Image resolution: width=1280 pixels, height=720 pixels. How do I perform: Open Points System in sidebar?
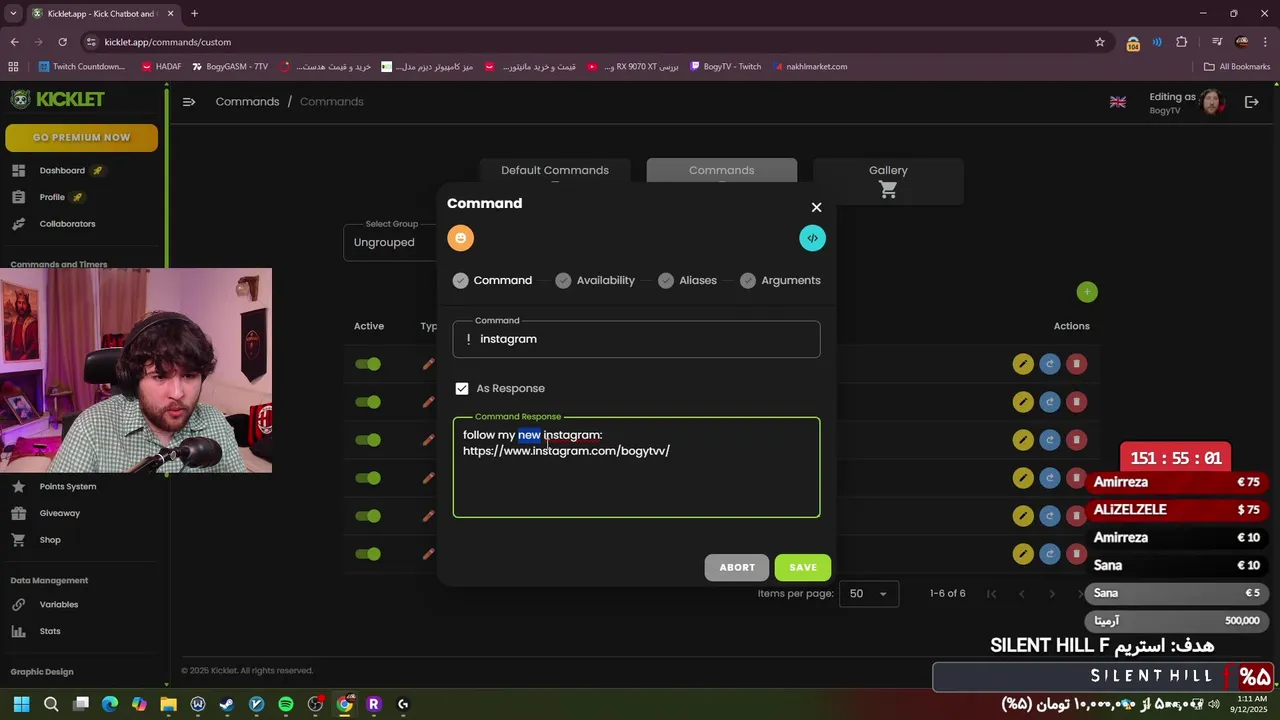click(67, 487)
